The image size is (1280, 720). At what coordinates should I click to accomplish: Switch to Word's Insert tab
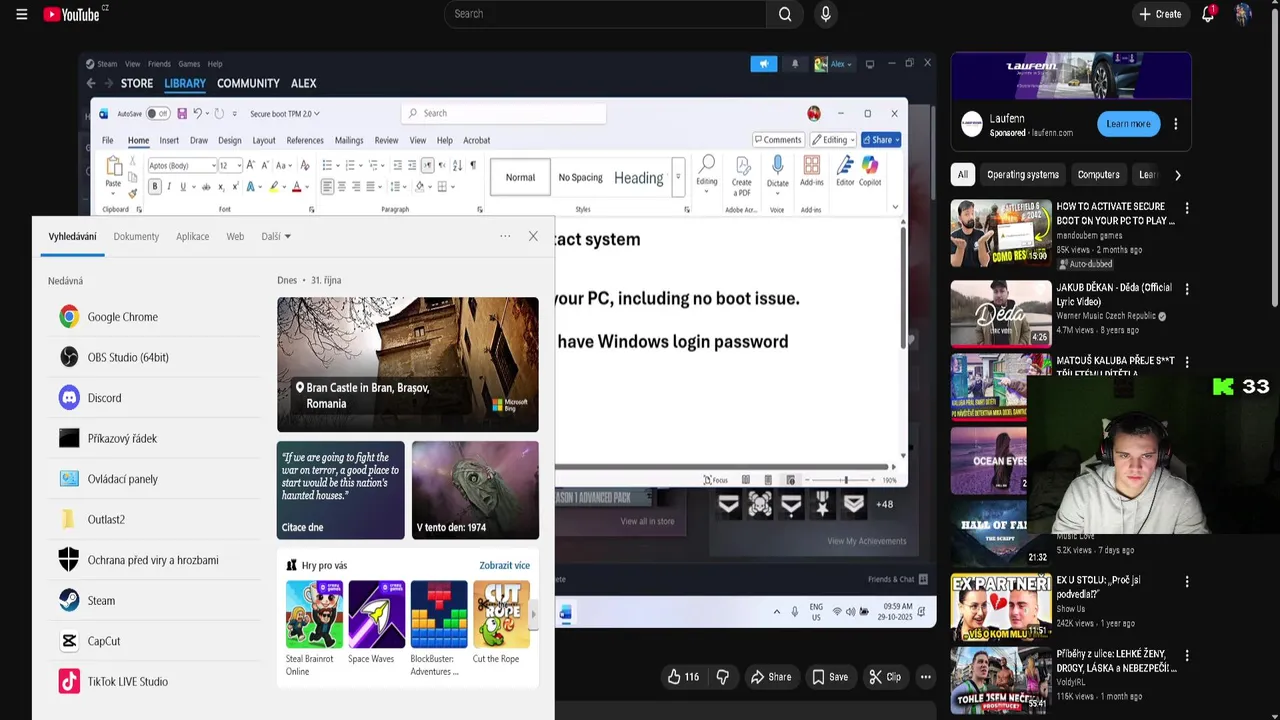(x=169, y=140)
